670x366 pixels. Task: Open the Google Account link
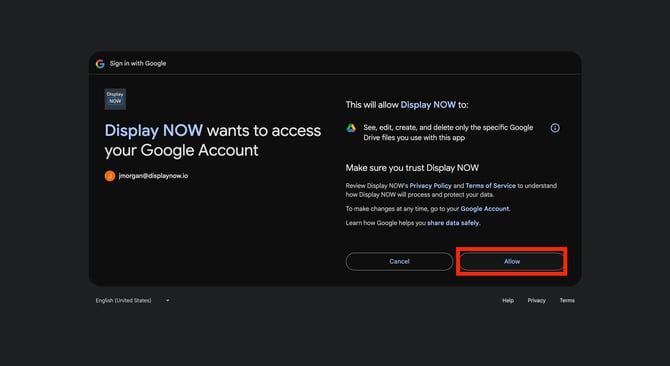pos(485,209)
